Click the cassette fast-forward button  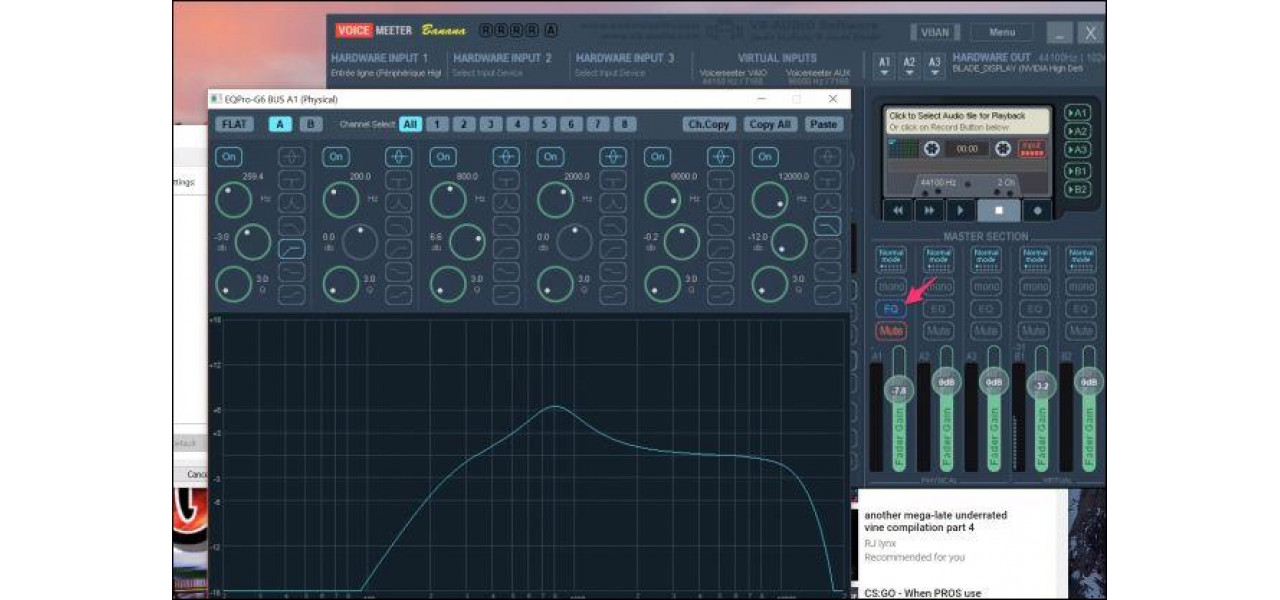pos(930,210)
